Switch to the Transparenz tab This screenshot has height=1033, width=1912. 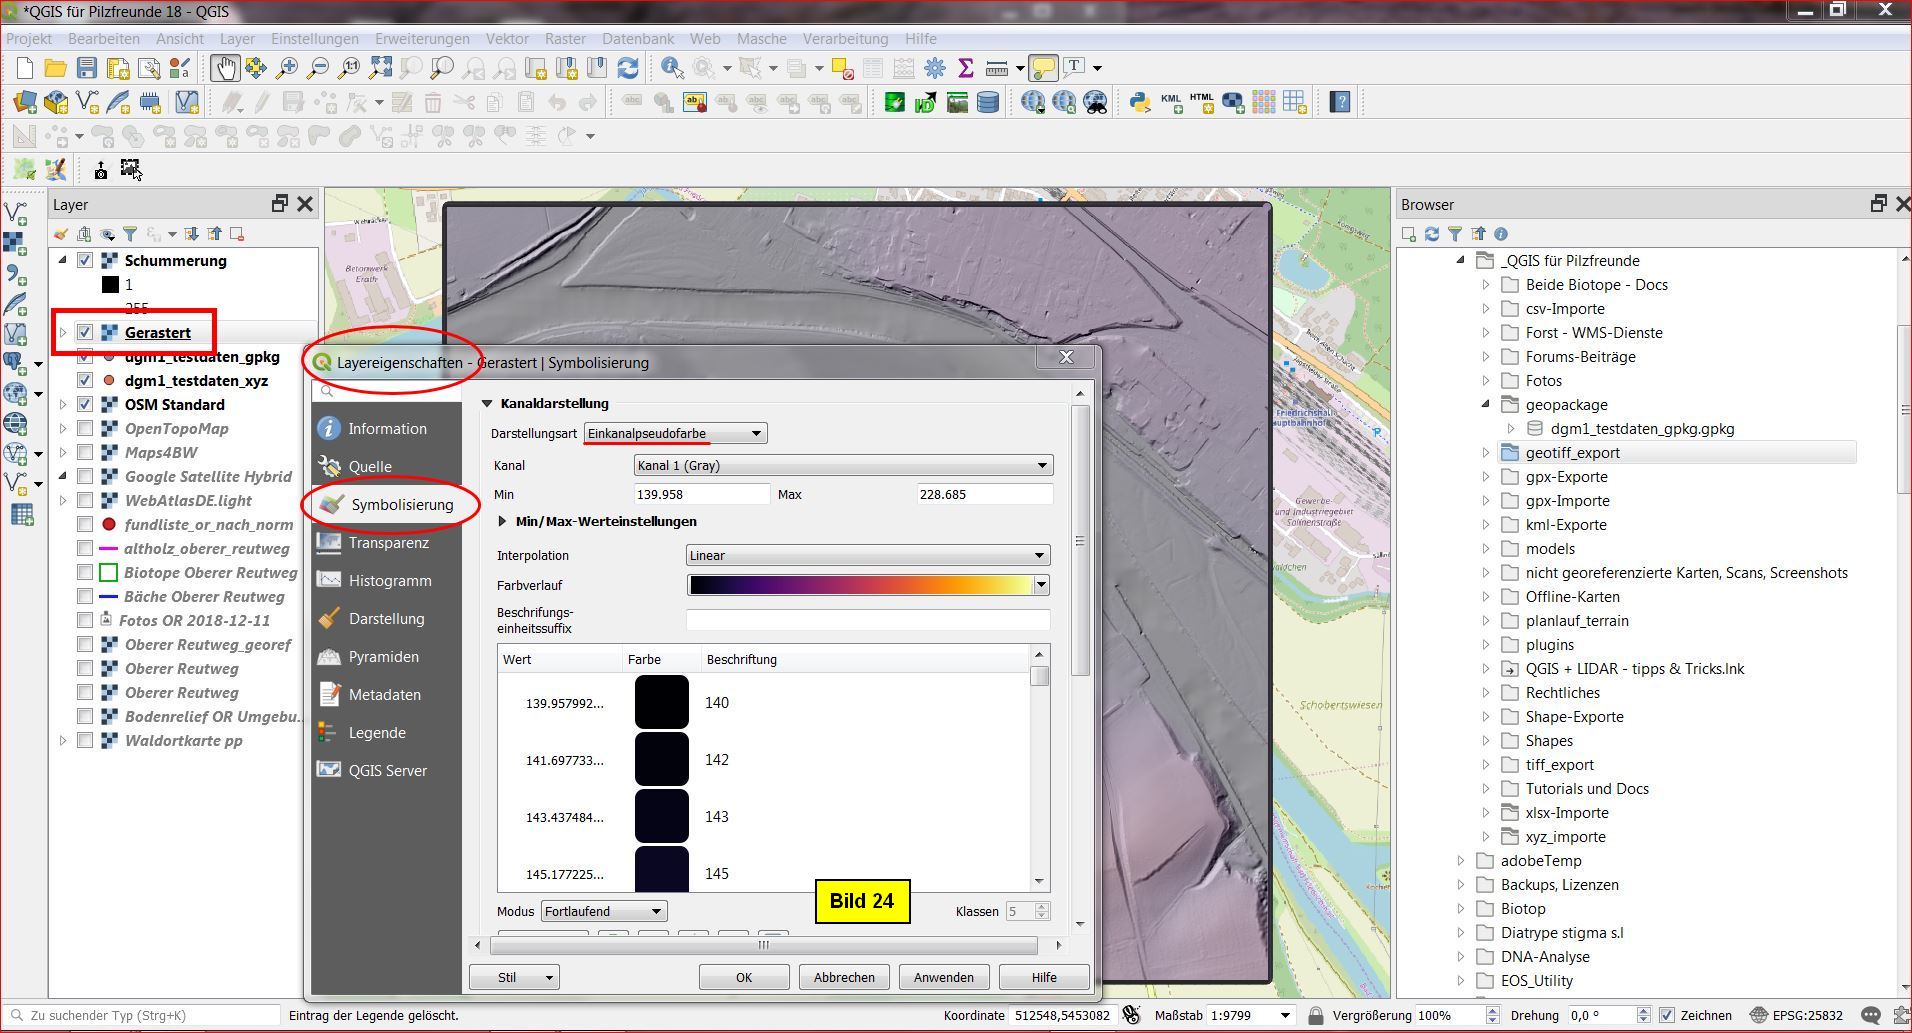[388, 543]
